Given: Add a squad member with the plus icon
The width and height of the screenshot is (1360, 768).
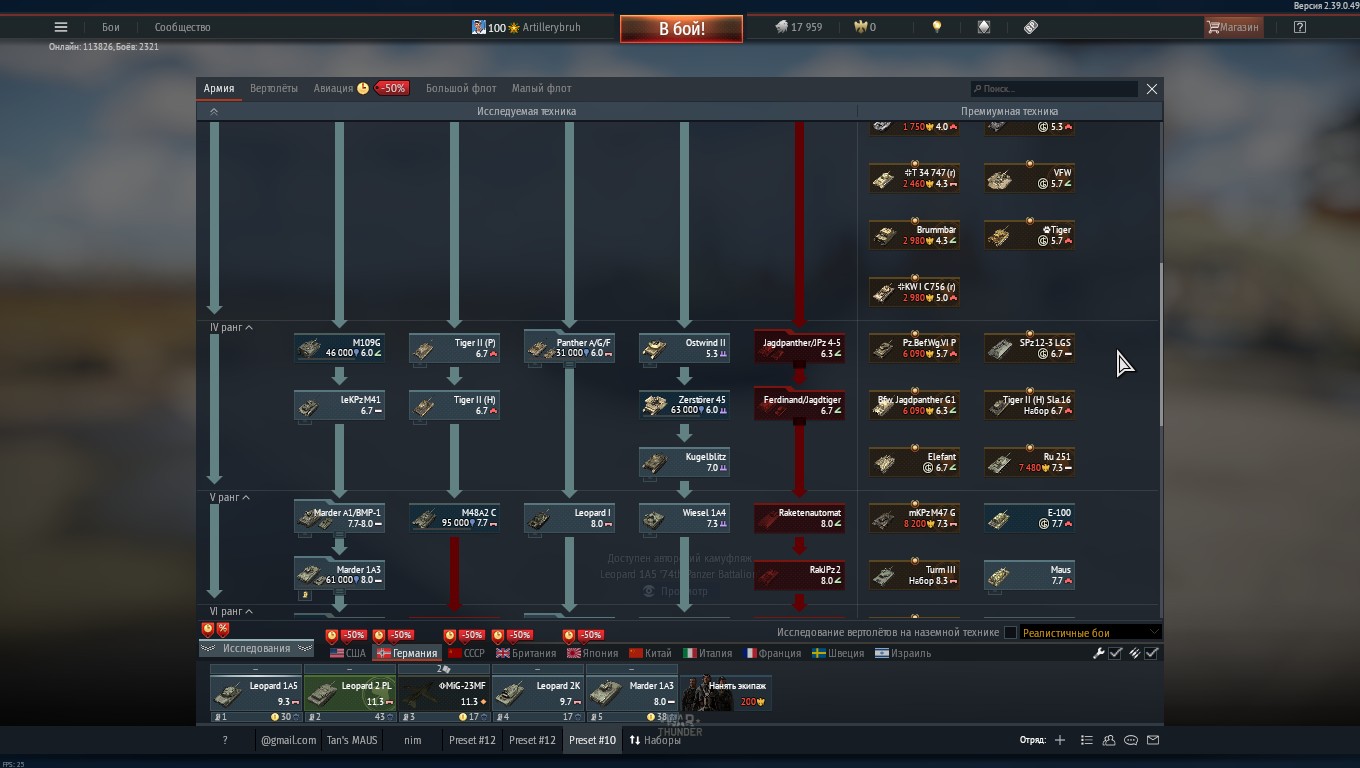Looking at the screenshot, I should pyautogui.click(x=1060, y=740).
